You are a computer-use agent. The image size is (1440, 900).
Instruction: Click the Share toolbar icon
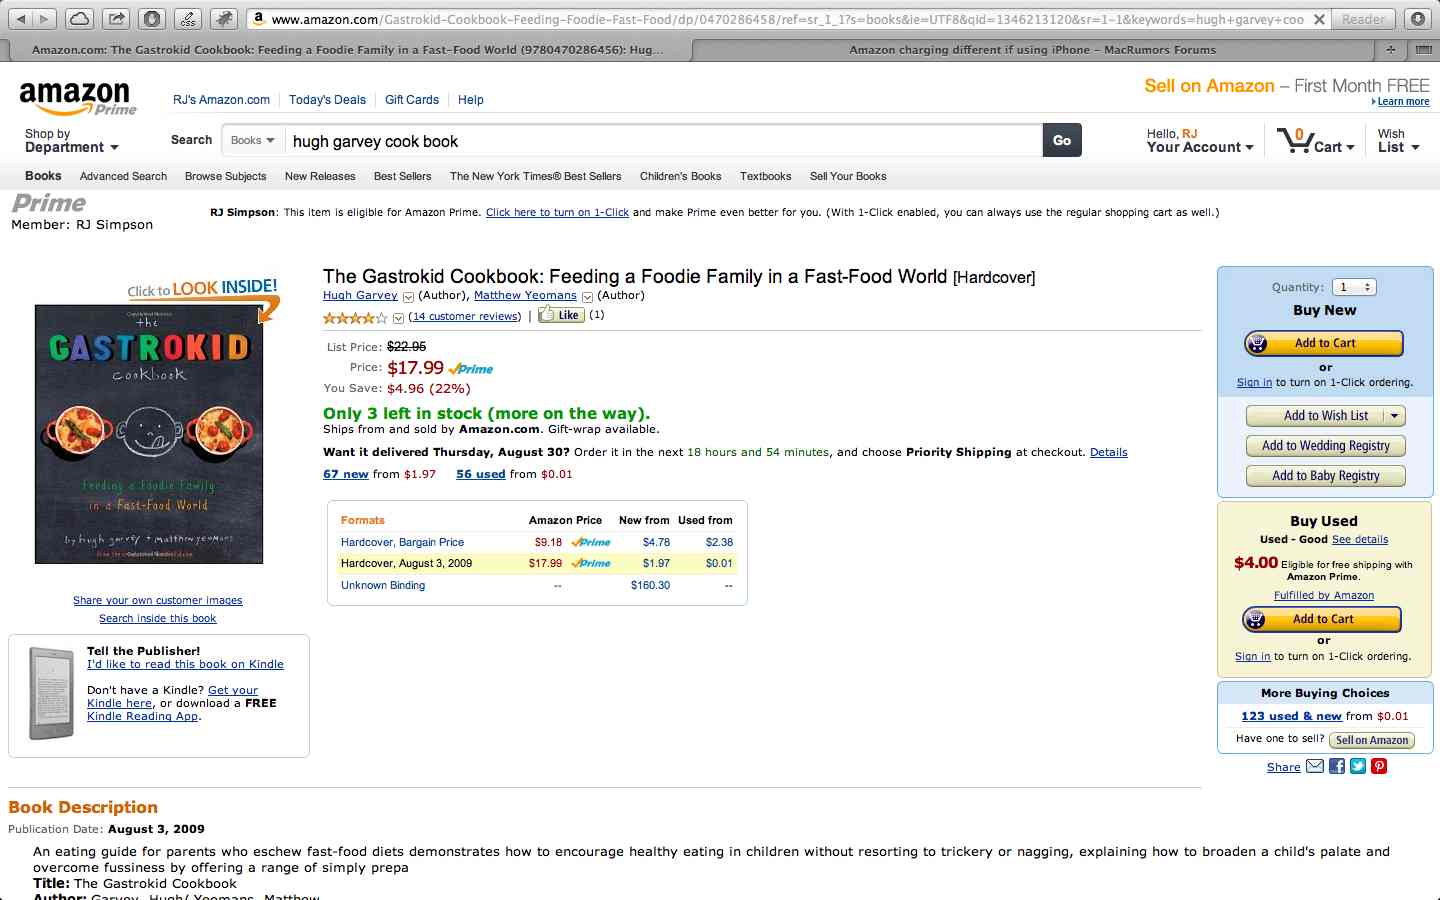coord(116,18)
